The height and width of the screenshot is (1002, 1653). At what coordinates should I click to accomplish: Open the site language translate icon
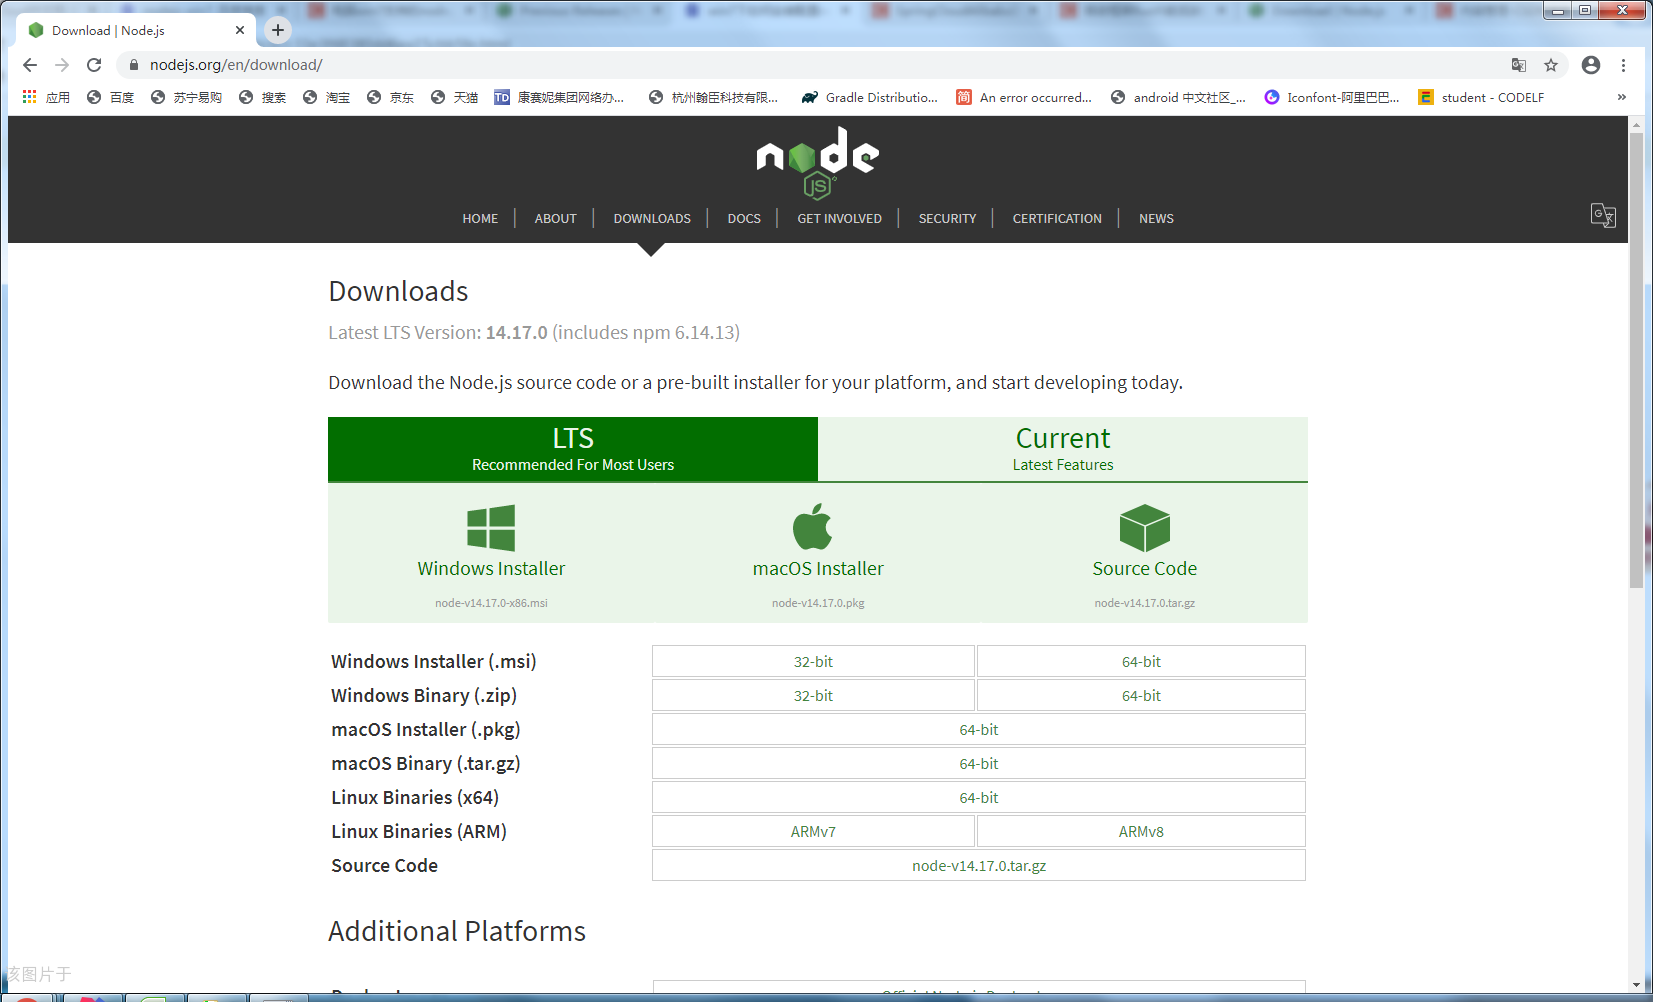(1602, 215)
